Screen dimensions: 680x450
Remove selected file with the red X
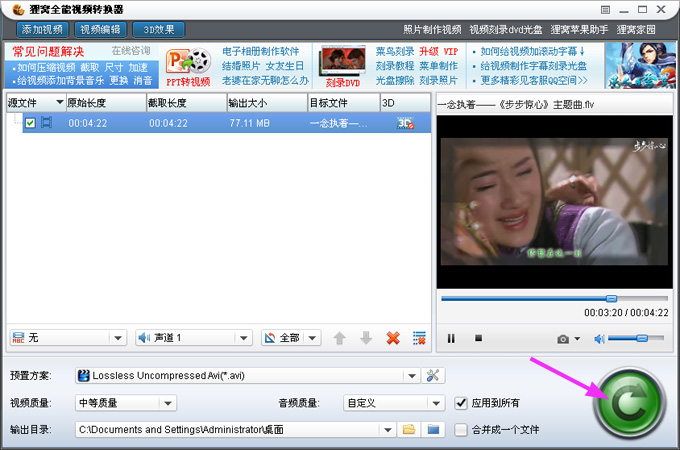click(393, 338)
